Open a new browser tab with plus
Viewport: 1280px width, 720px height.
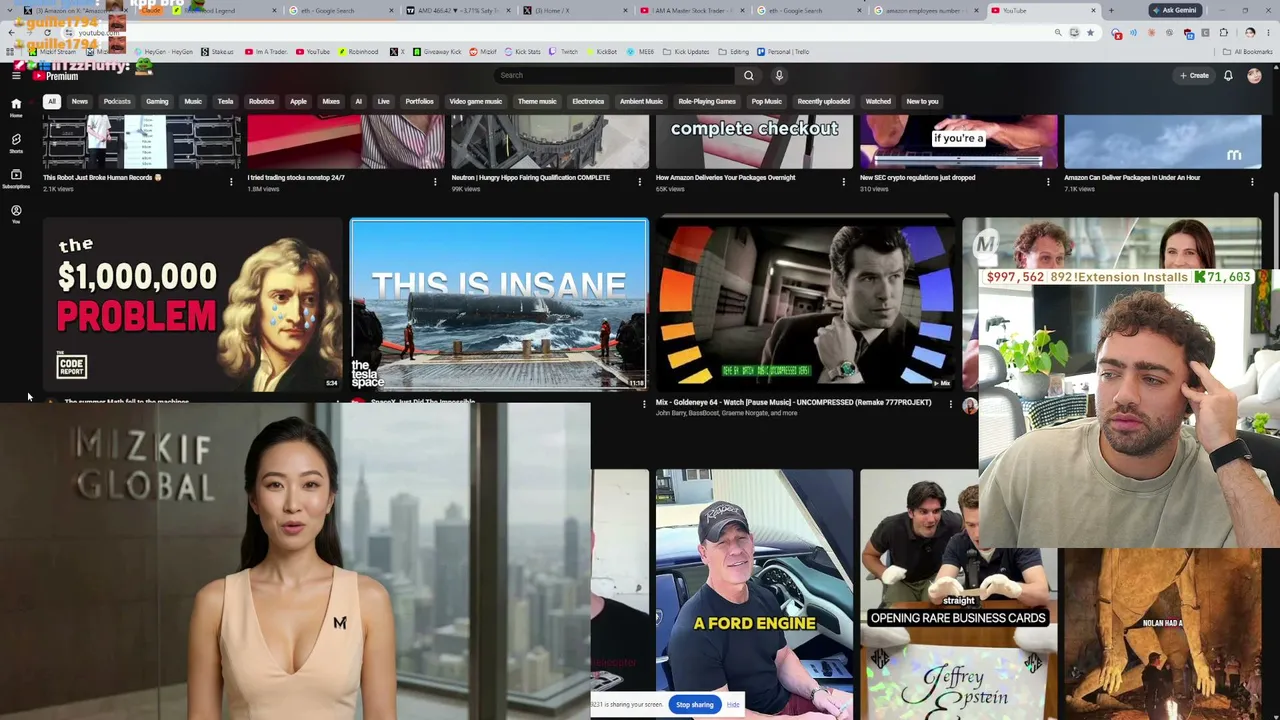pos(1110,10)
